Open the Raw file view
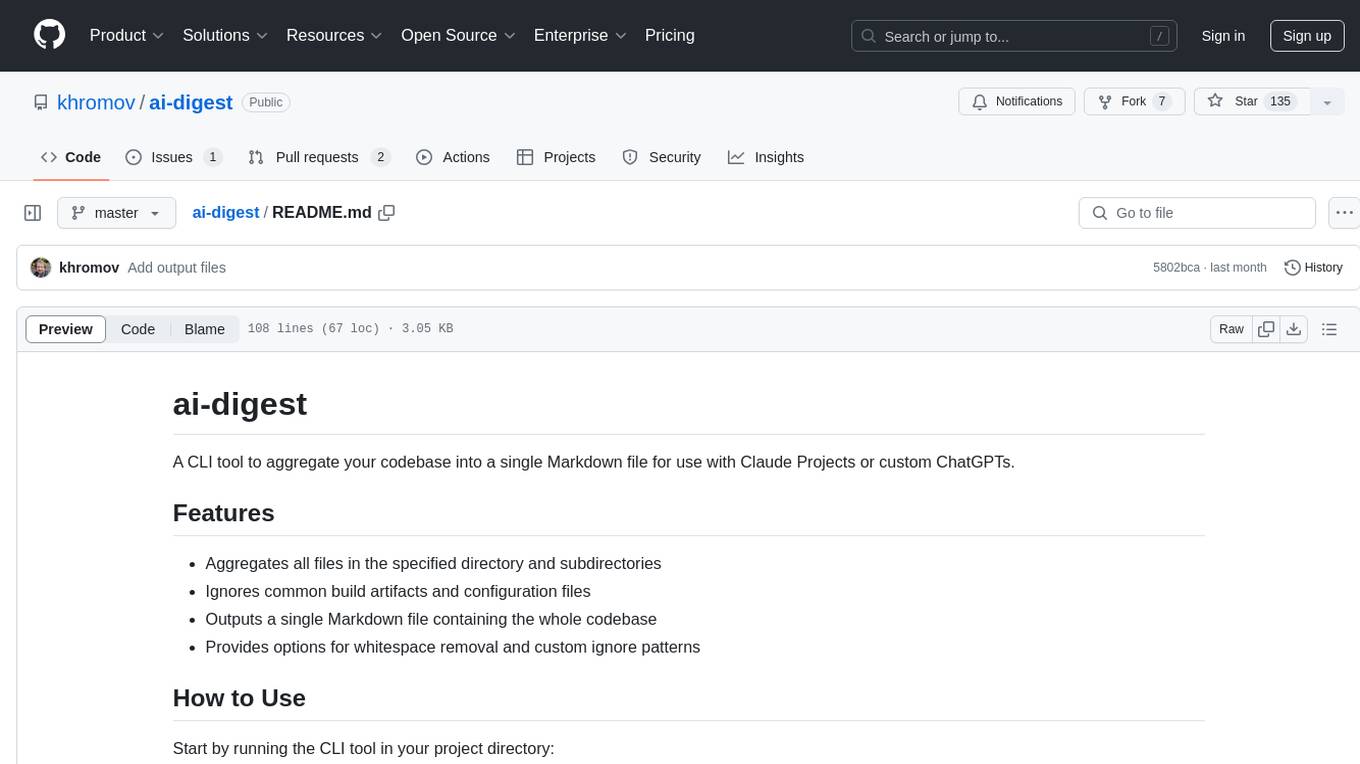 coord(1231,329)
